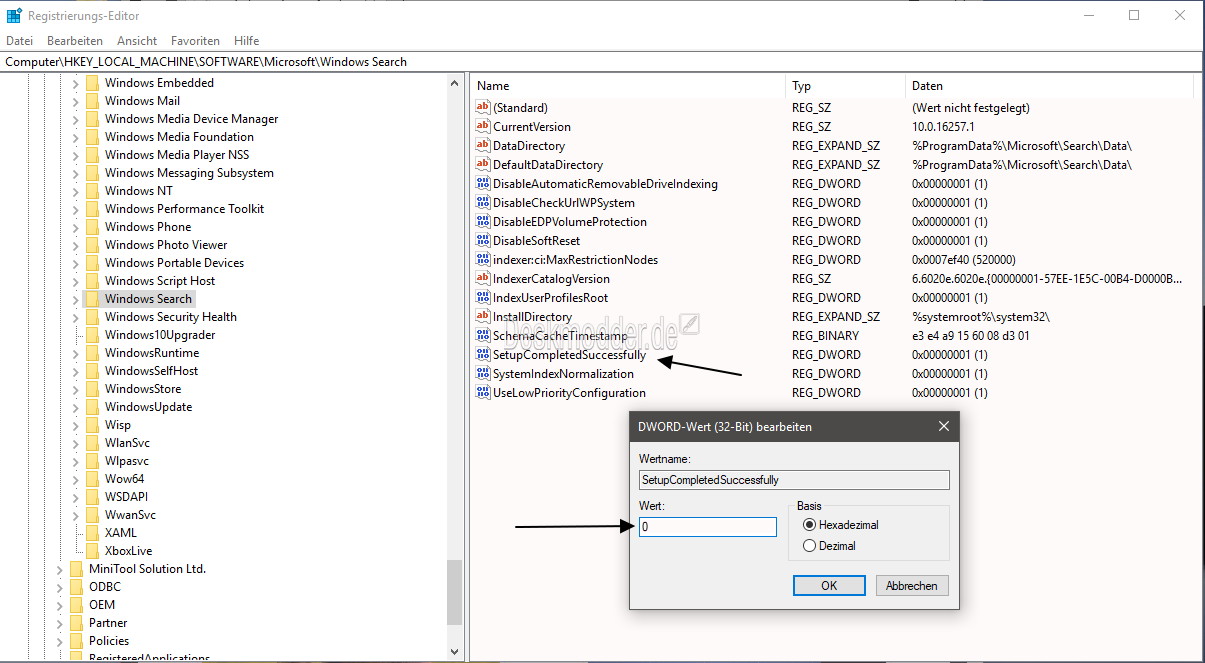Select the SetupCompletedSuccessfully value name
Screen dimensions: 1205x663
click(x=569, y=355)
